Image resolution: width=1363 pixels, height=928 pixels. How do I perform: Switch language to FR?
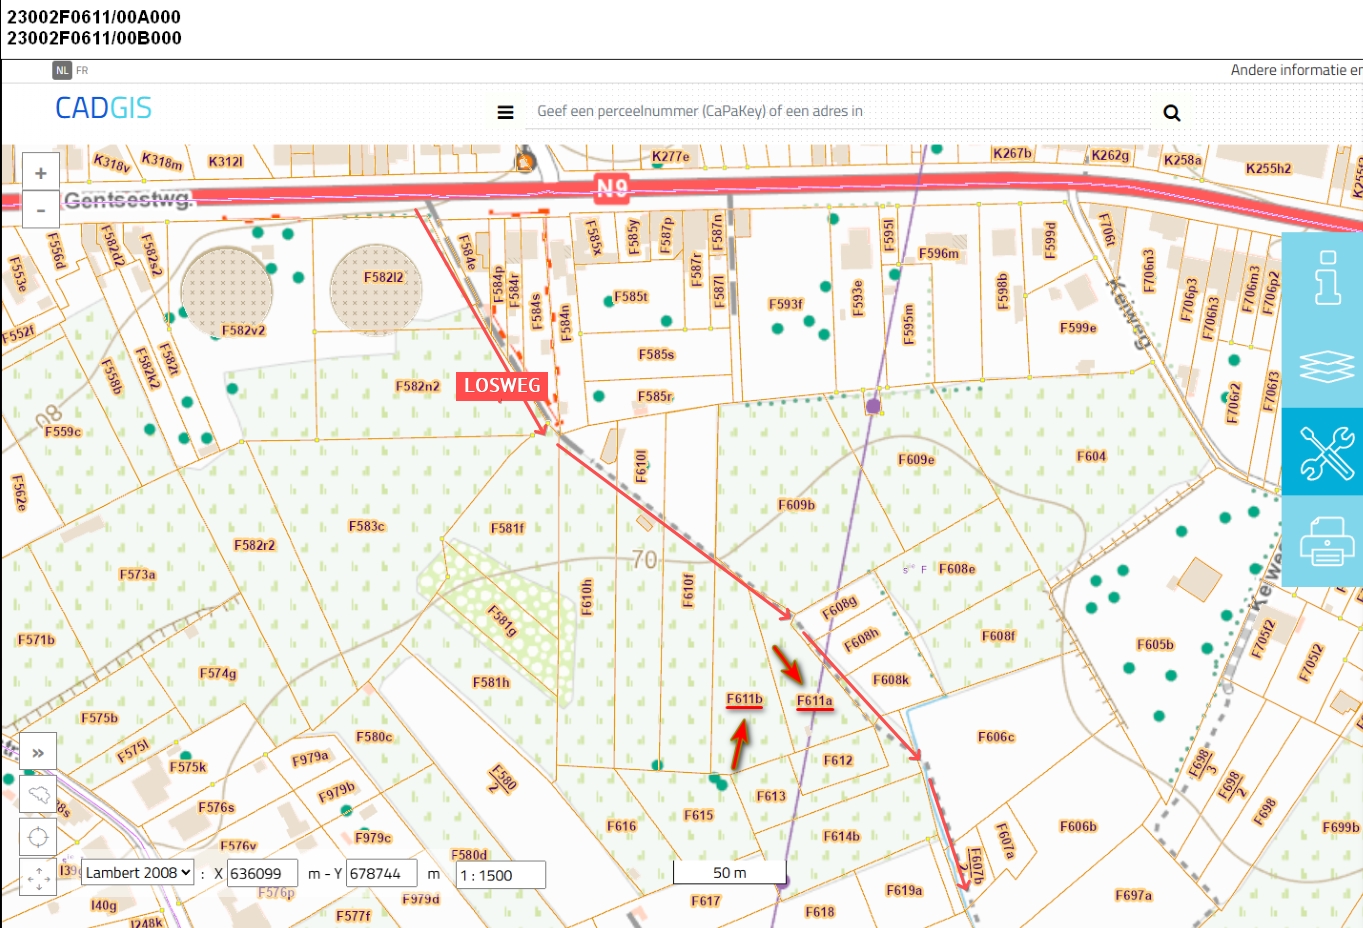tap(82, 70)
